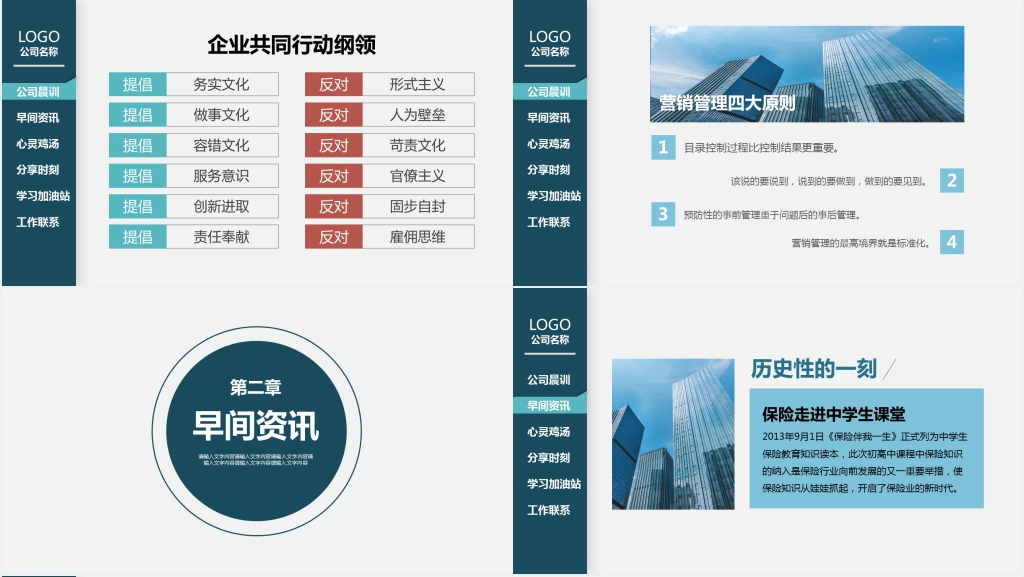Viewport: 1024px width, 577px height.
Task: Click the number 2 box beside 该说的要做到
Action: tap(951, 181)
